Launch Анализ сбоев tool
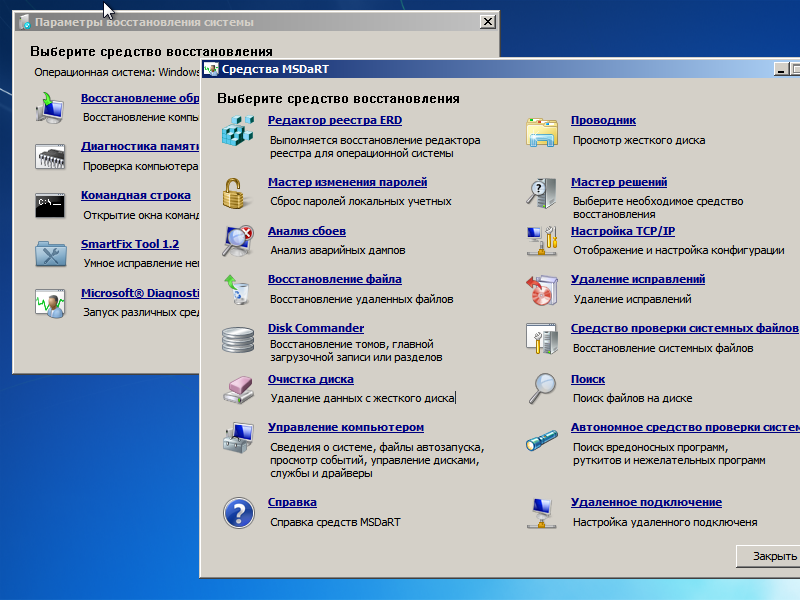Viewport: 800px width, 600px height. (x=307, y=231)
